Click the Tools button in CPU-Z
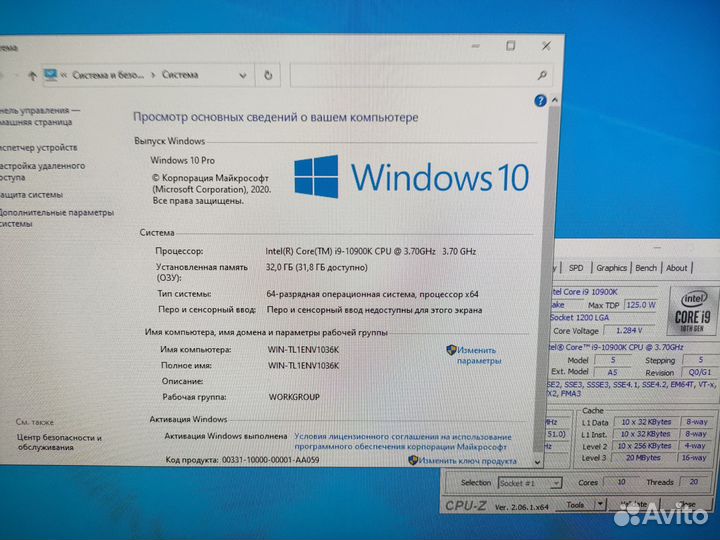Viewport: 720px width, 540px height. [x=575, y=505]
